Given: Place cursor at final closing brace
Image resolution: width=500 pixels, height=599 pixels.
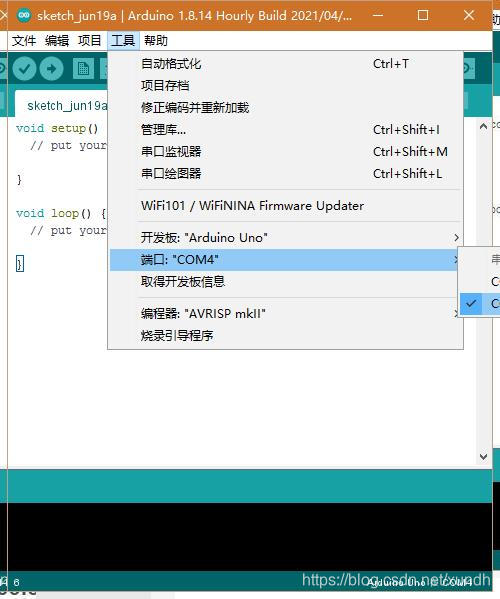Looking at the screenshot, I should [20, 264].
